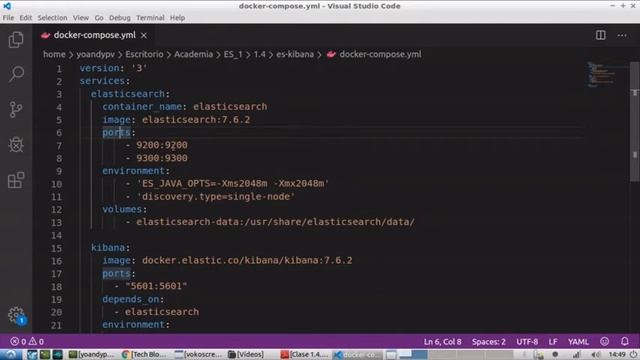Open the Go menu
The width and height of the screenshot is (640, 360).
click(99, 18)
